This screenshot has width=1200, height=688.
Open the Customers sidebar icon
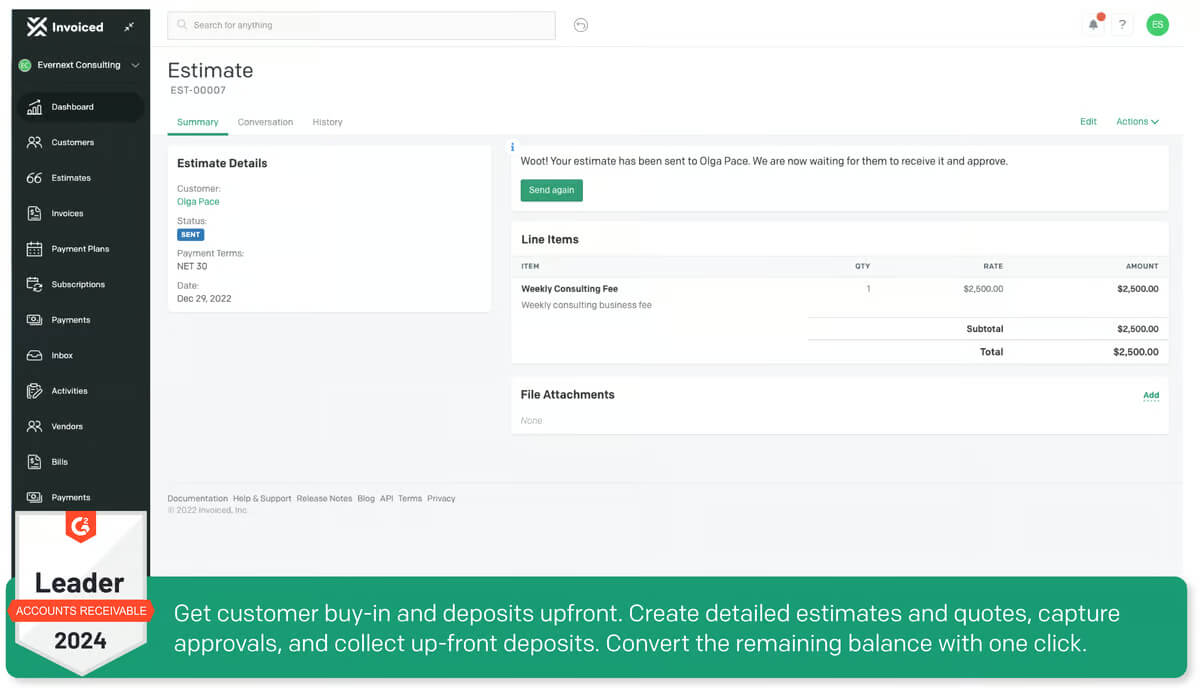tap(34, 142)
